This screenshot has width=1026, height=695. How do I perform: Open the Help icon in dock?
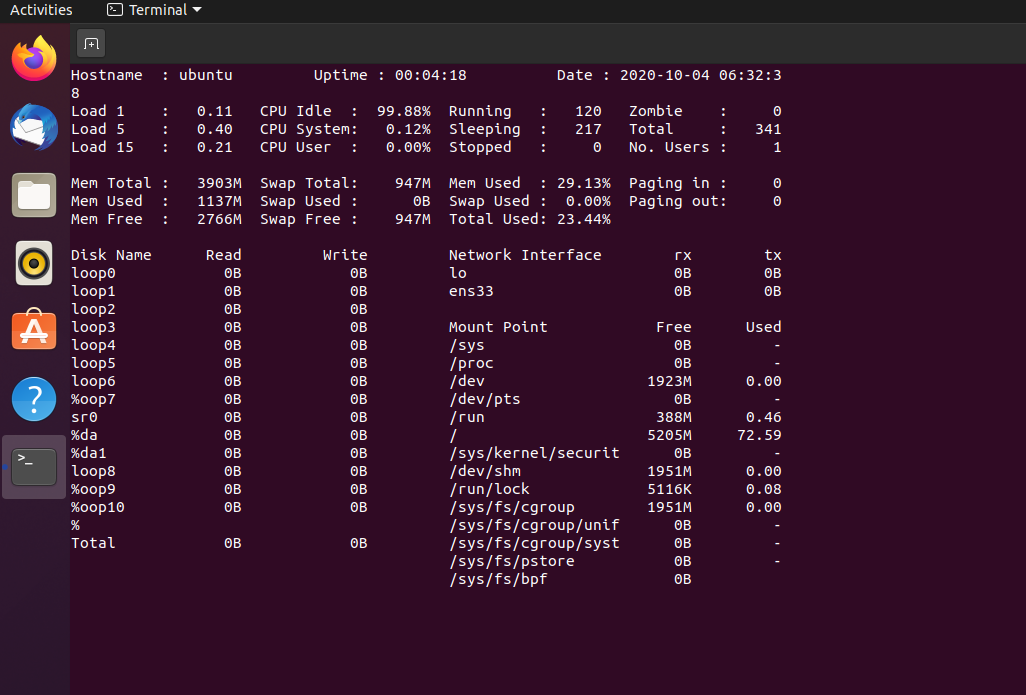[x=34, y=399]
